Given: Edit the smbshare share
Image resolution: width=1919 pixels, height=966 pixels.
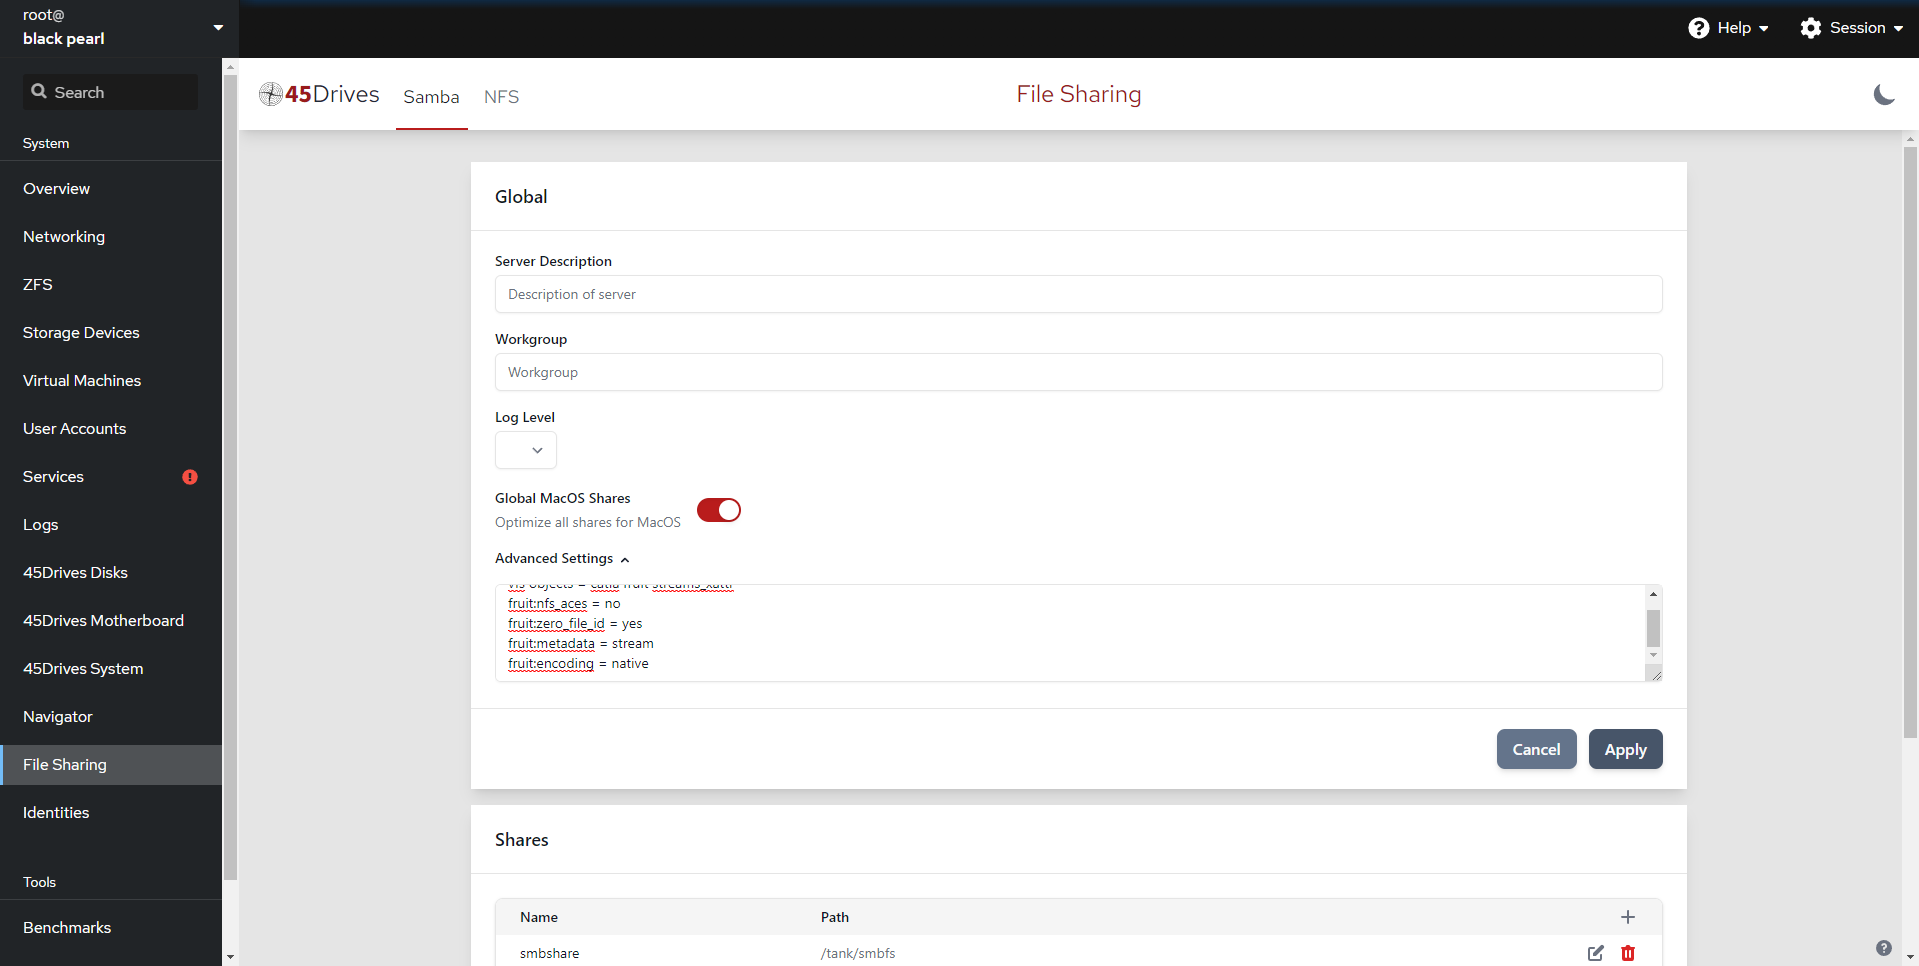Looking at the screenshot, I should point(1596,953).
